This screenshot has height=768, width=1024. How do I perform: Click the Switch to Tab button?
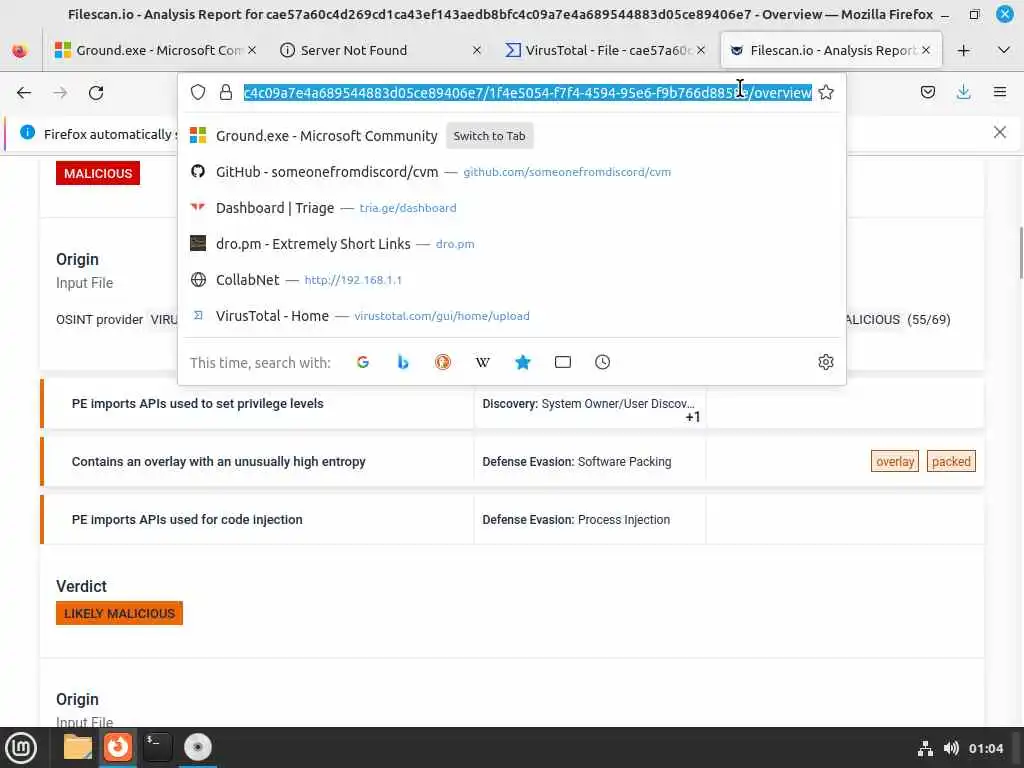[489, 136]
